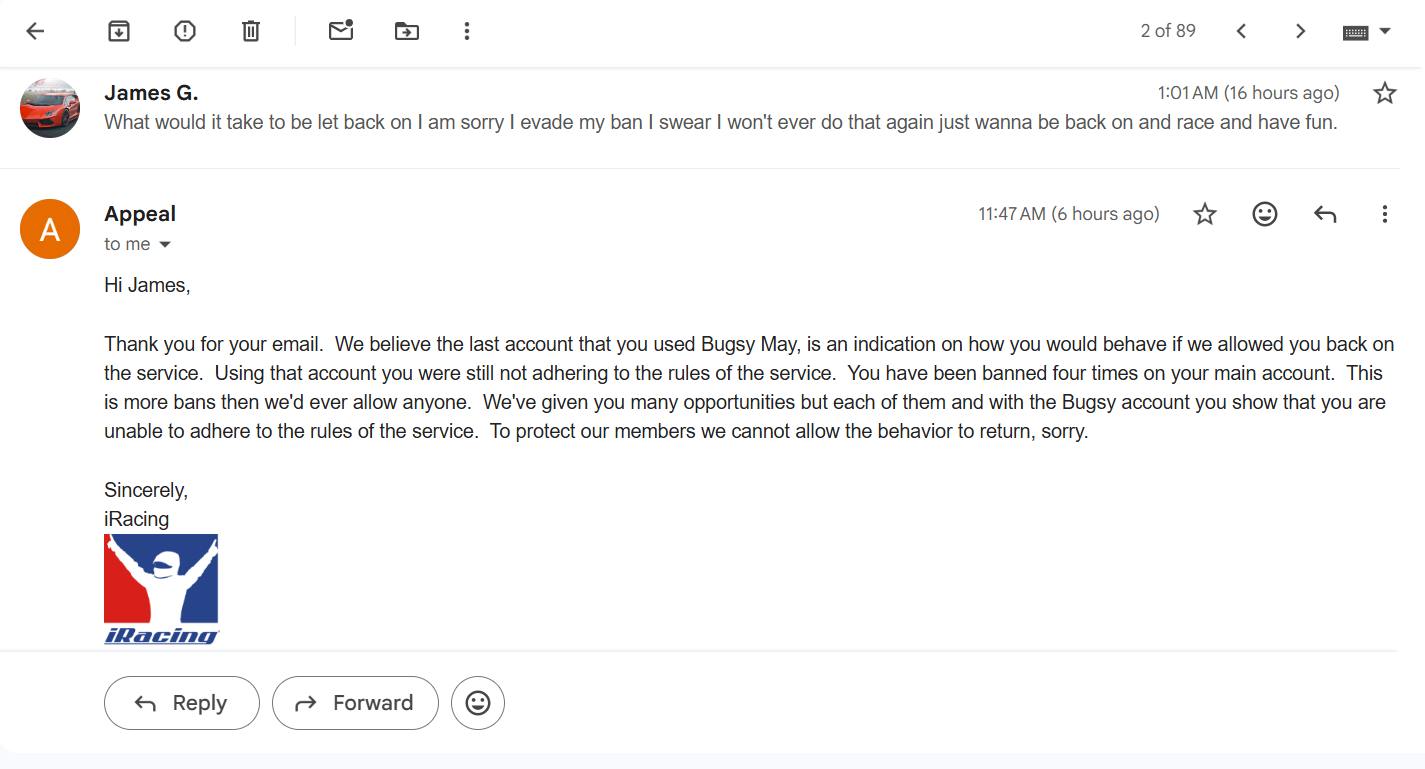Click the iRacing logo image in signature
Viewport: 1425px width, 769px height.
[x=161, y=589]
